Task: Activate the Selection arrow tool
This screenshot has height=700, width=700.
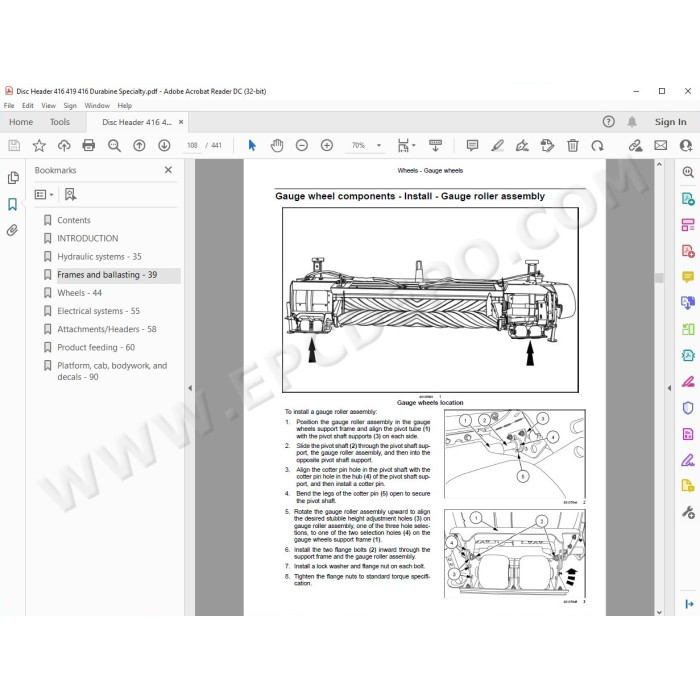Action: coord(252,145)
